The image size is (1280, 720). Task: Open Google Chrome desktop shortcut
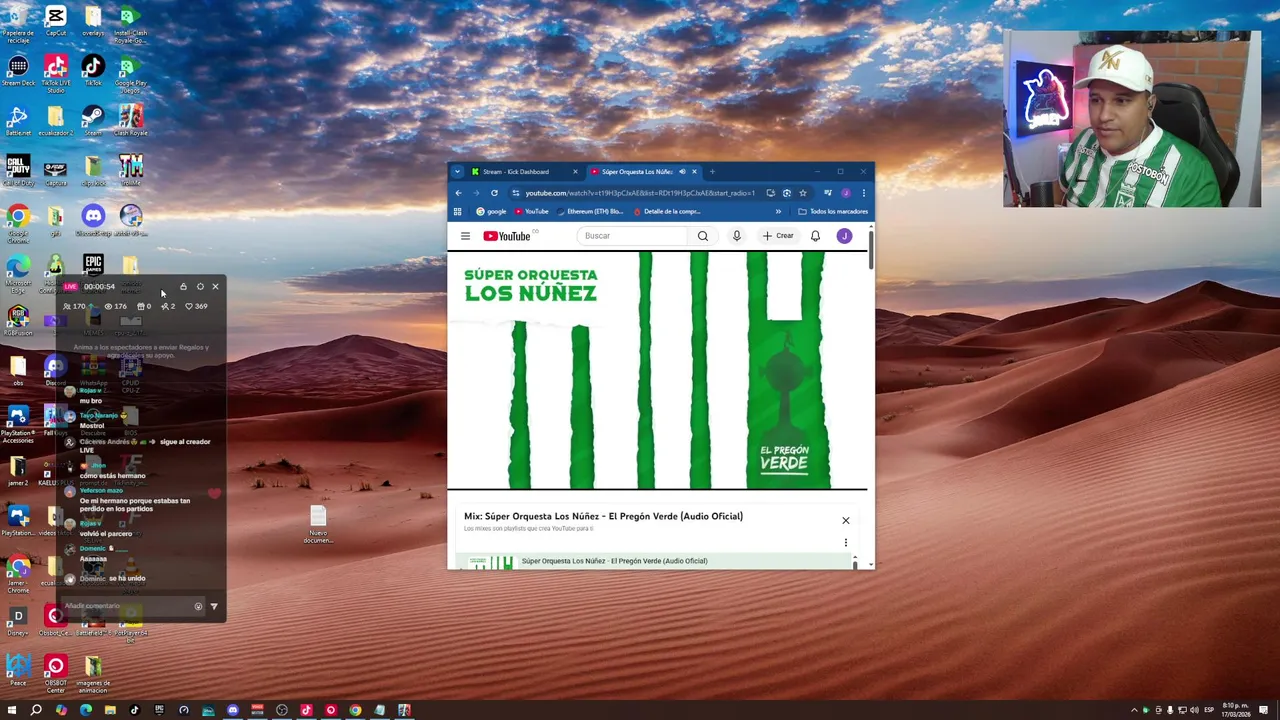click(18, 223)
